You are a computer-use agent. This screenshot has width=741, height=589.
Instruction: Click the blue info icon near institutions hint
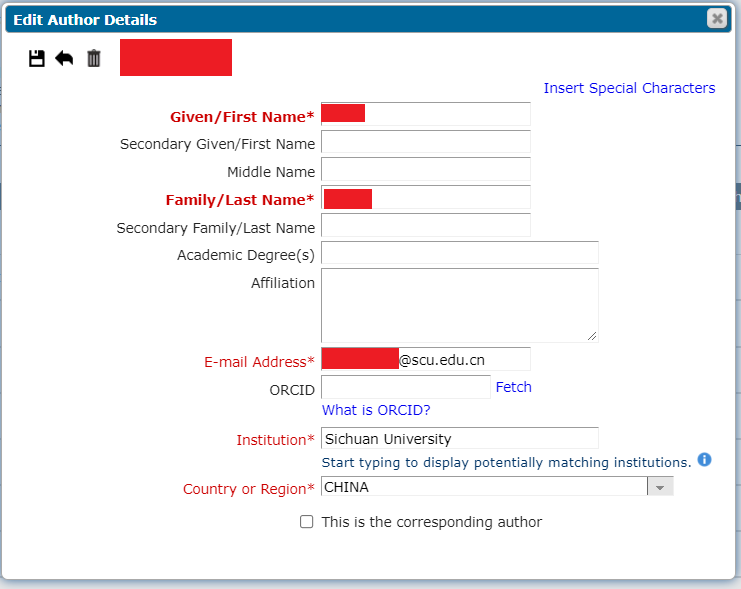704,460
